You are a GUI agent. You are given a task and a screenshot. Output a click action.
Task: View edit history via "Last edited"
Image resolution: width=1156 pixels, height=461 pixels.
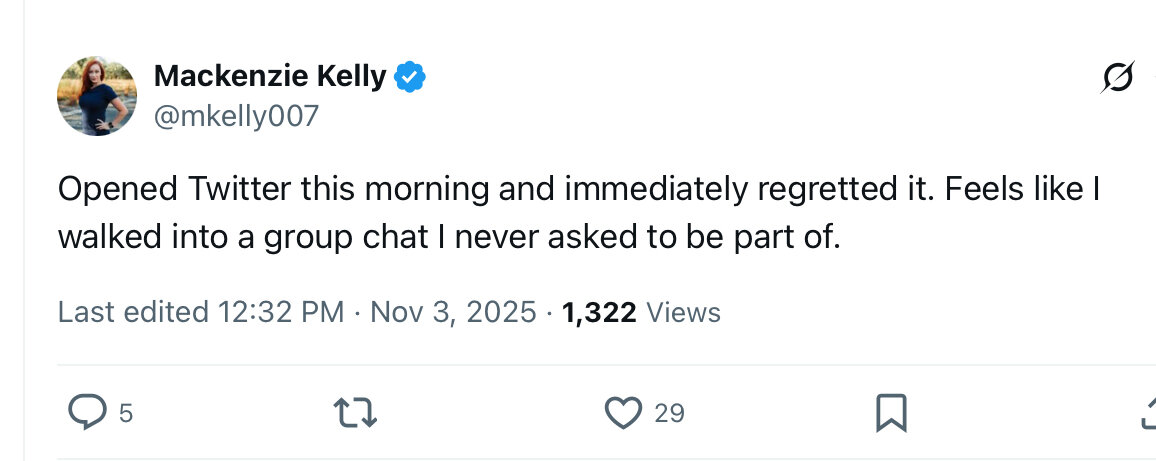click(x=133, y=312)
